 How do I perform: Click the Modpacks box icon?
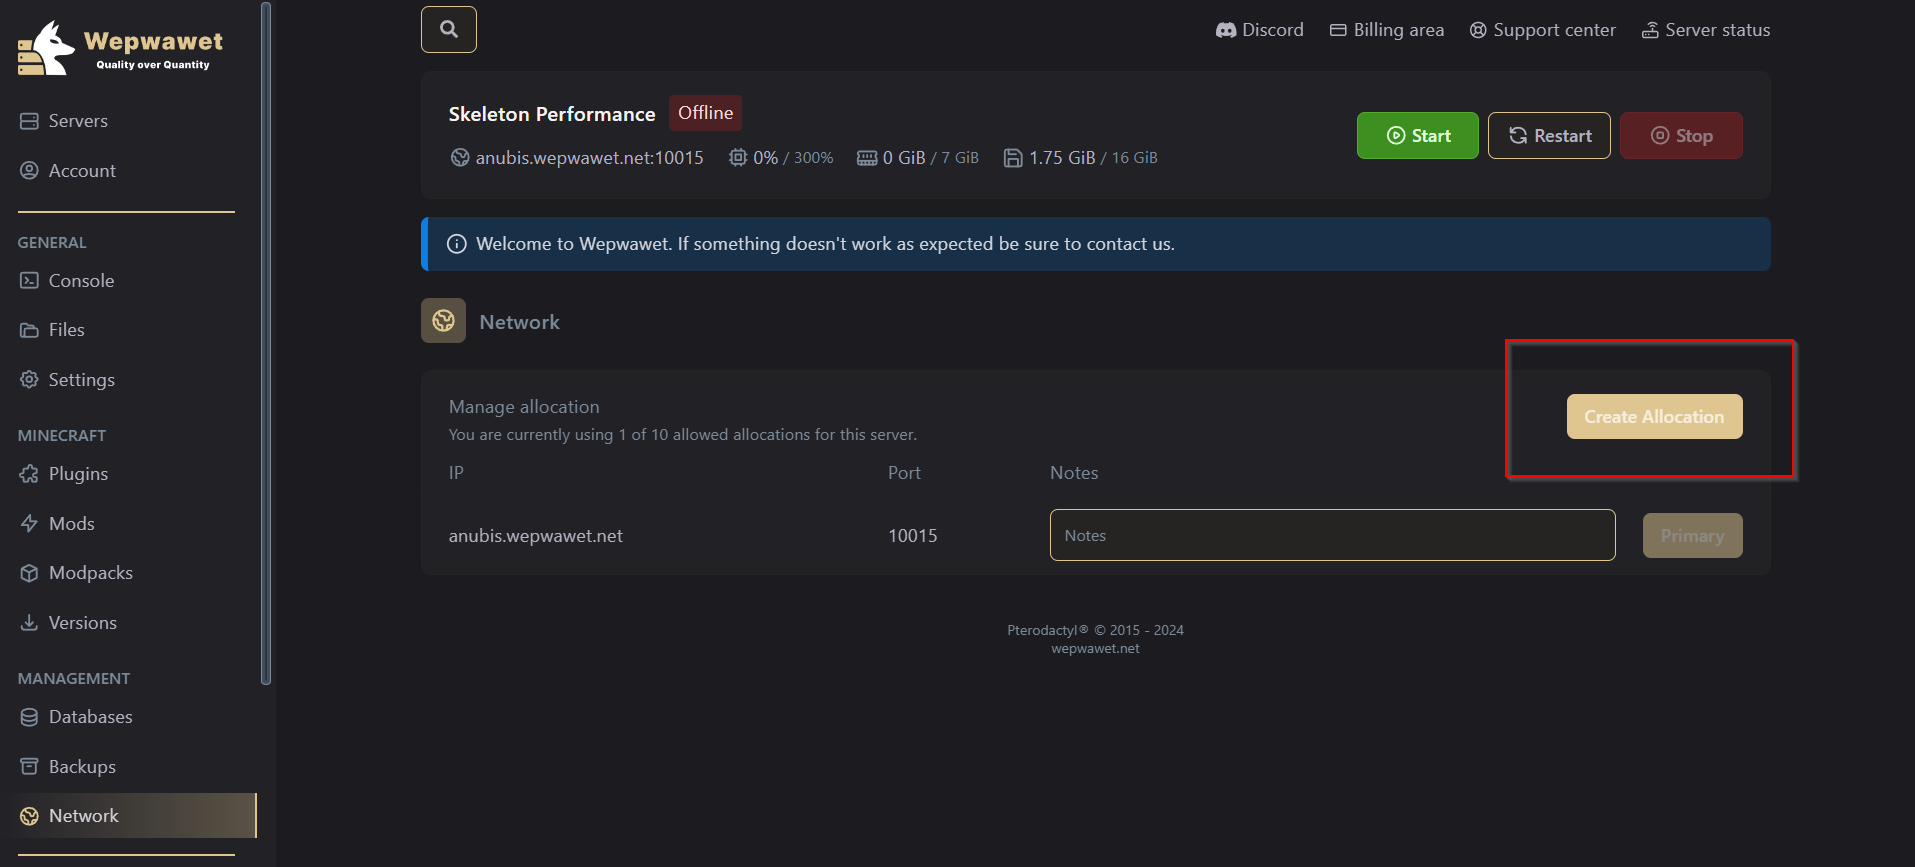tap(29, 573)
